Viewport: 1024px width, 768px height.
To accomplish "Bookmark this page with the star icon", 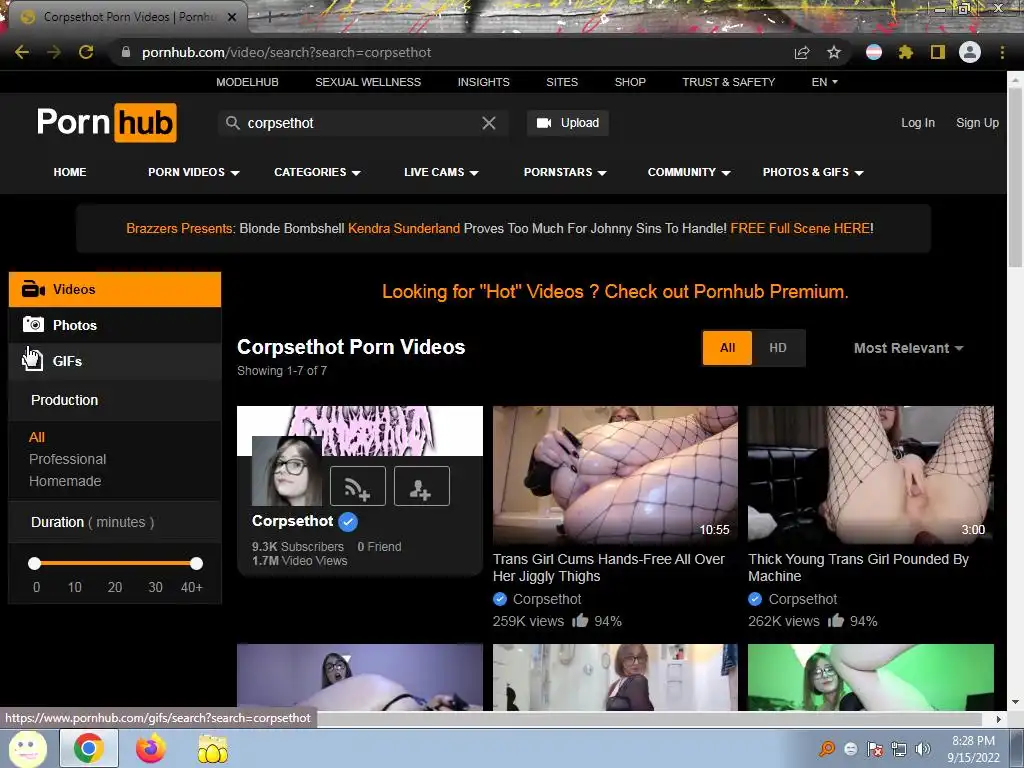I will tap(834, 52).
